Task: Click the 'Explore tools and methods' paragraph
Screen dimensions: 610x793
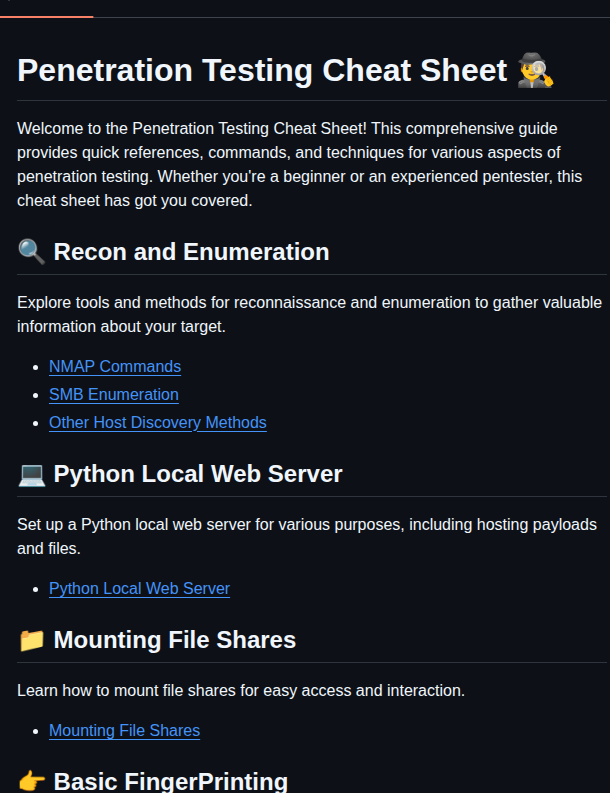Action: (310, 315)
